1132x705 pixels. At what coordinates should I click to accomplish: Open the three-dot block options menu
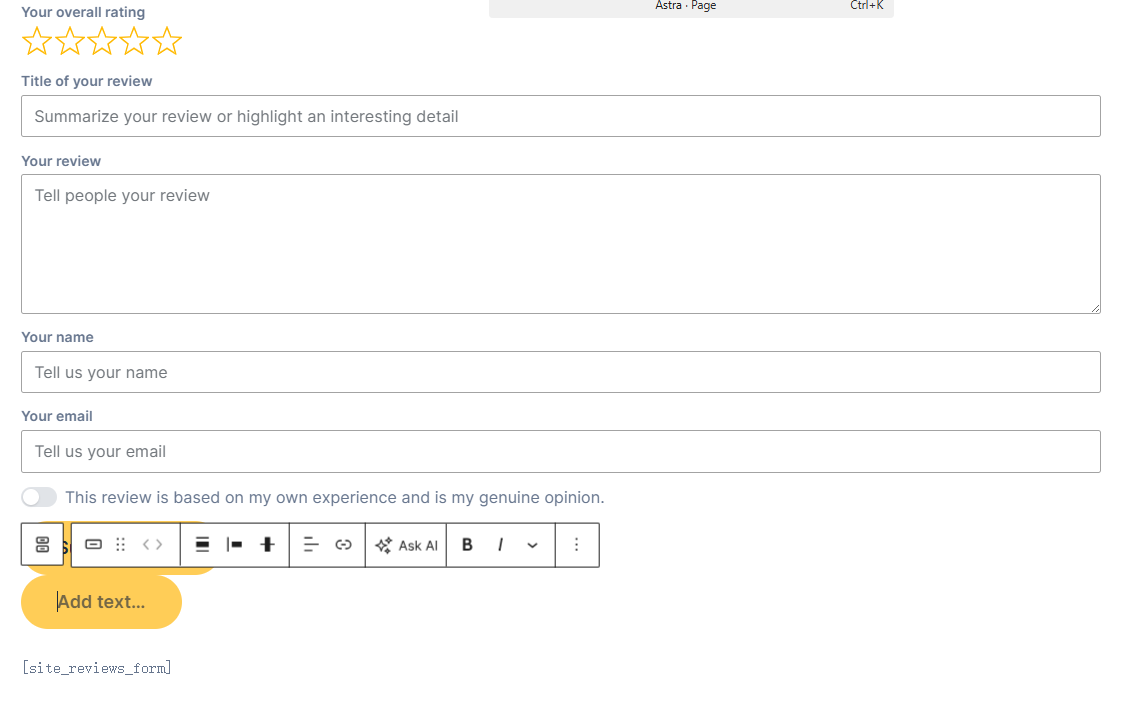pos(577,544)
